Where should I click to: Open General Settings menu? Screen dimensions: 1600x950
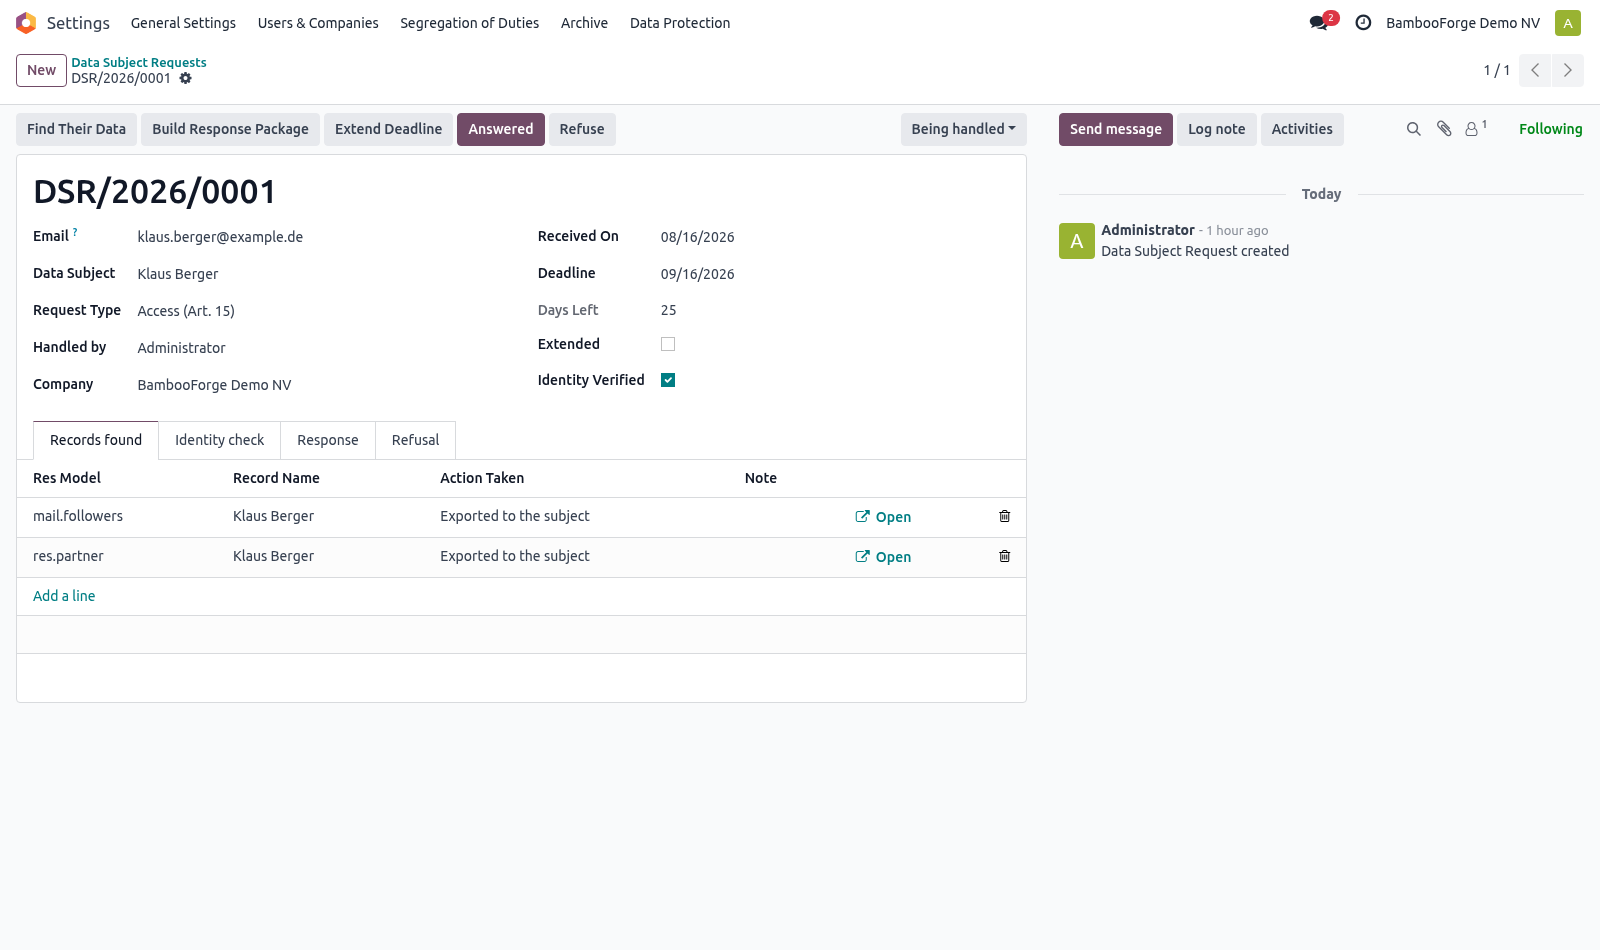tap(183, 23)
